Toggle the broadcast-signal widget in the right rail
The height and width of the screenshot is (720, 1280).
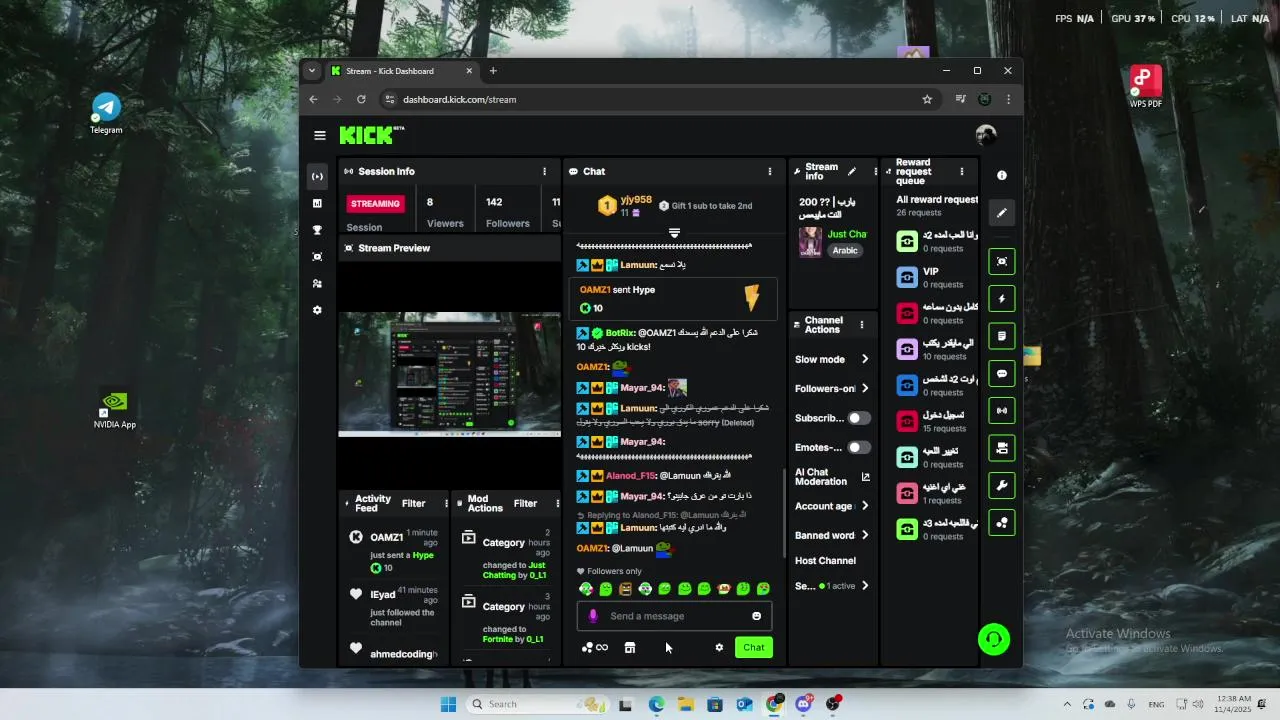pos(1002,411)
